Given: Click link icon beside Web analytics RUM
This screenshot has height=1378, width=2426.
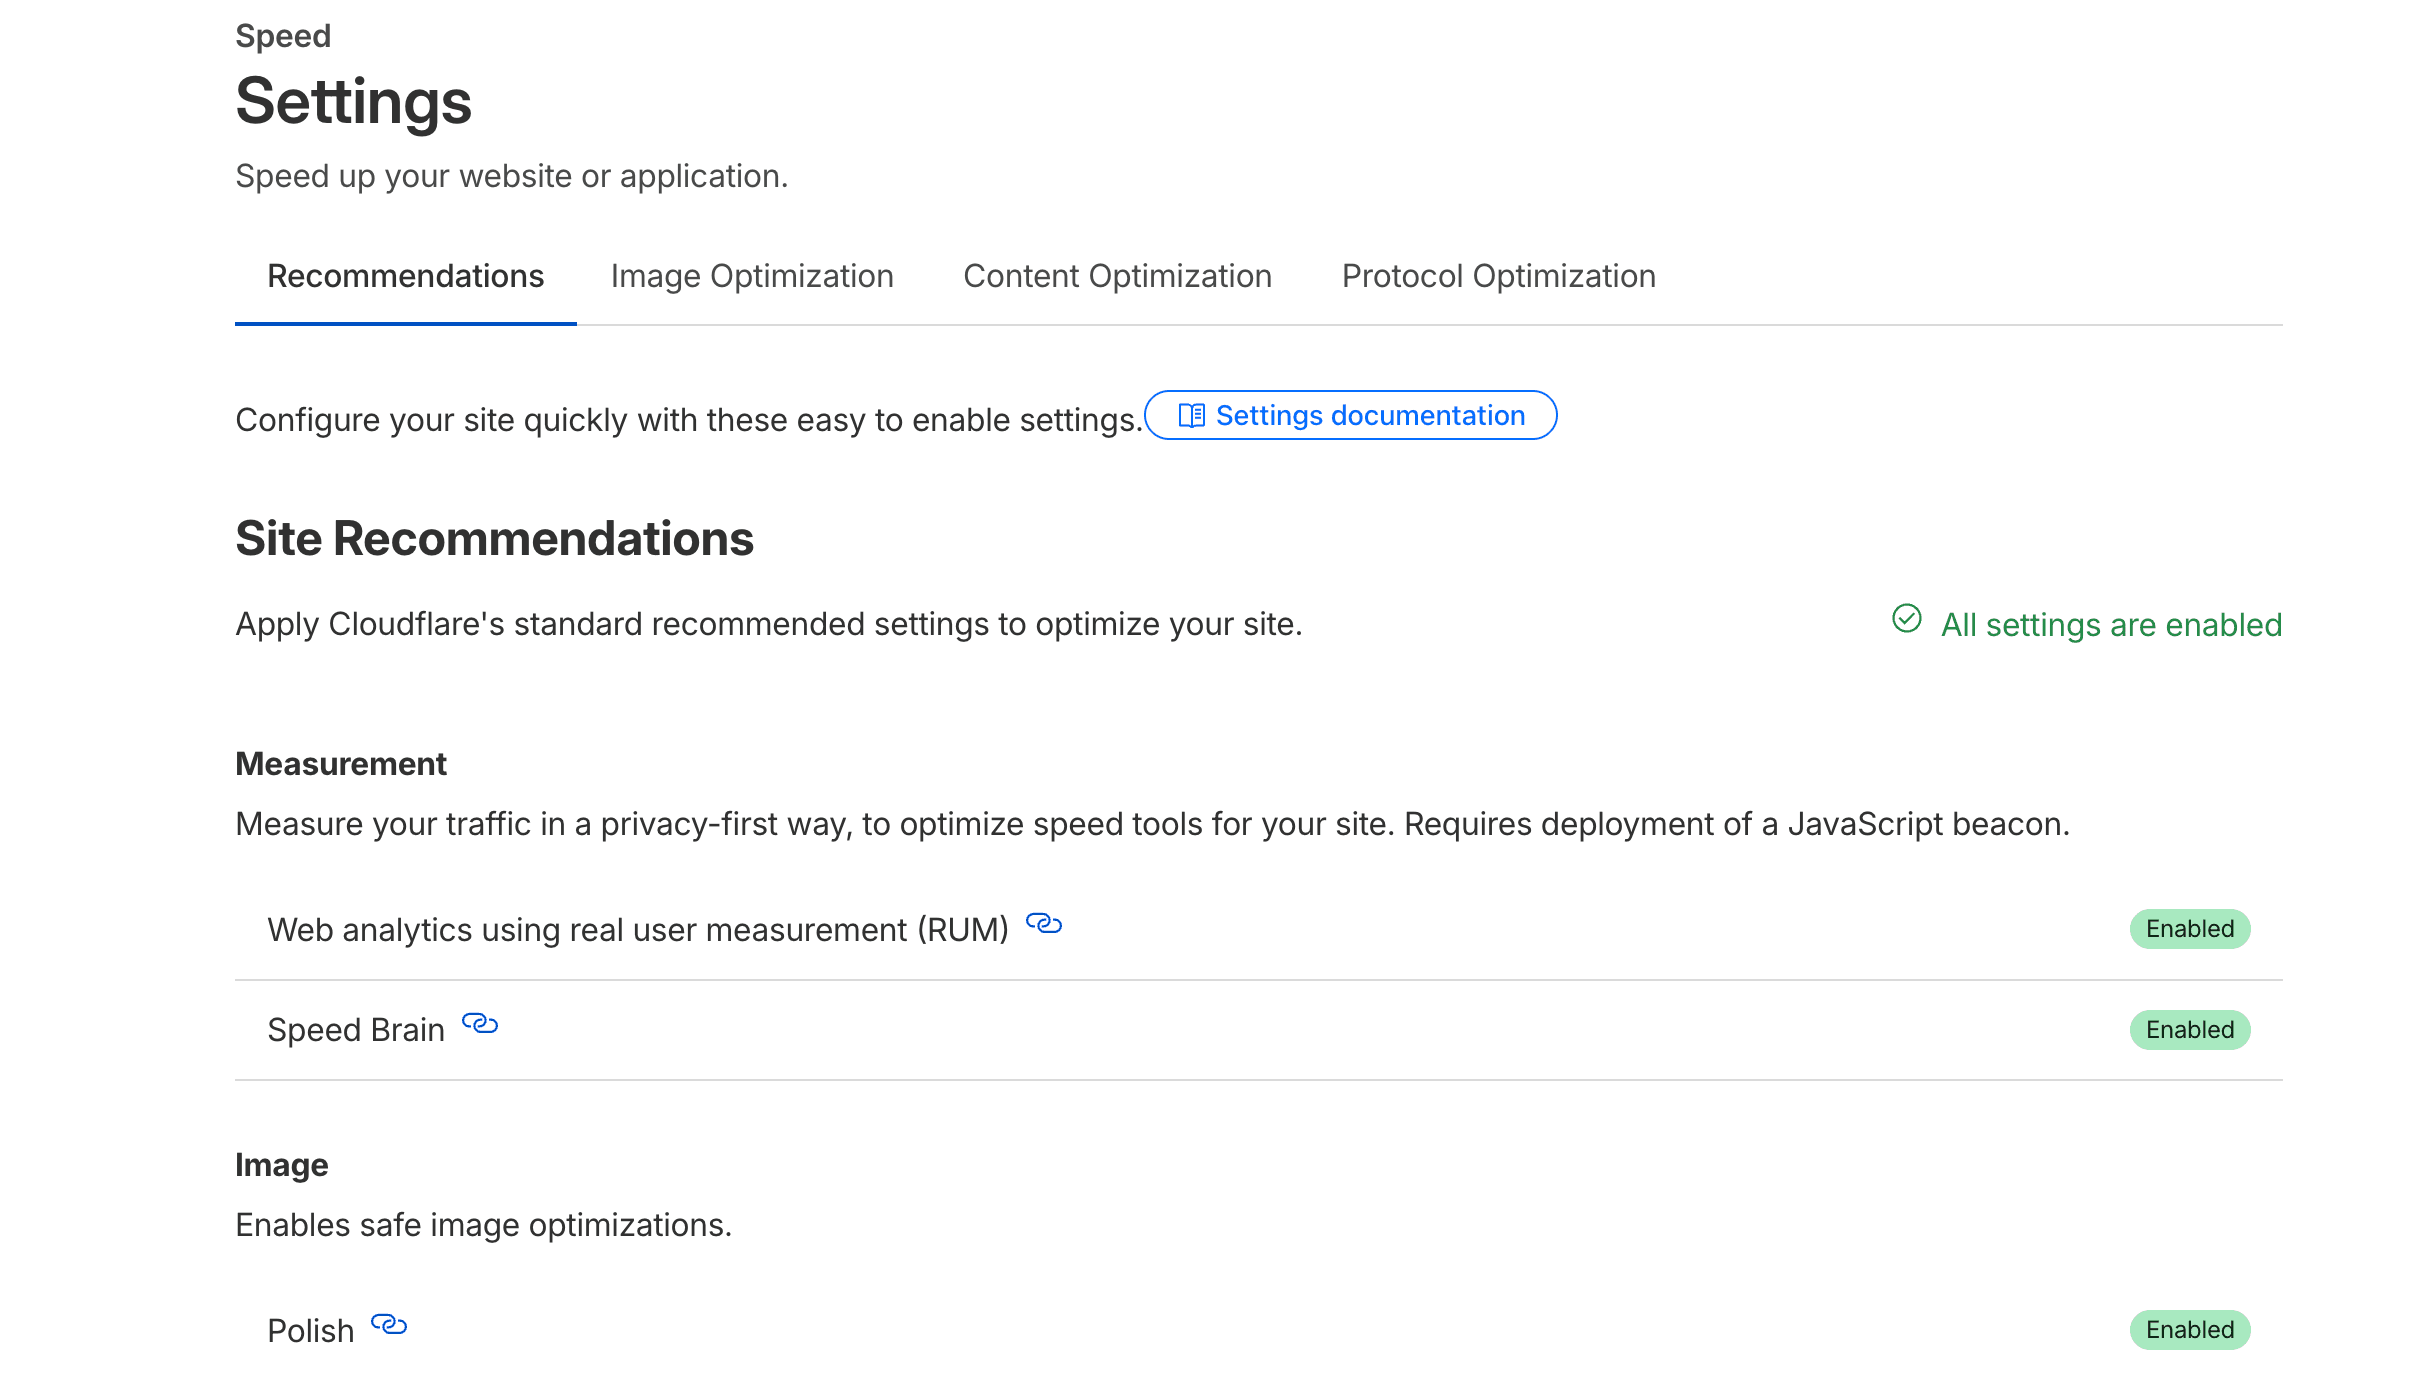Looking at the screenshot, I should (1043, 924).
